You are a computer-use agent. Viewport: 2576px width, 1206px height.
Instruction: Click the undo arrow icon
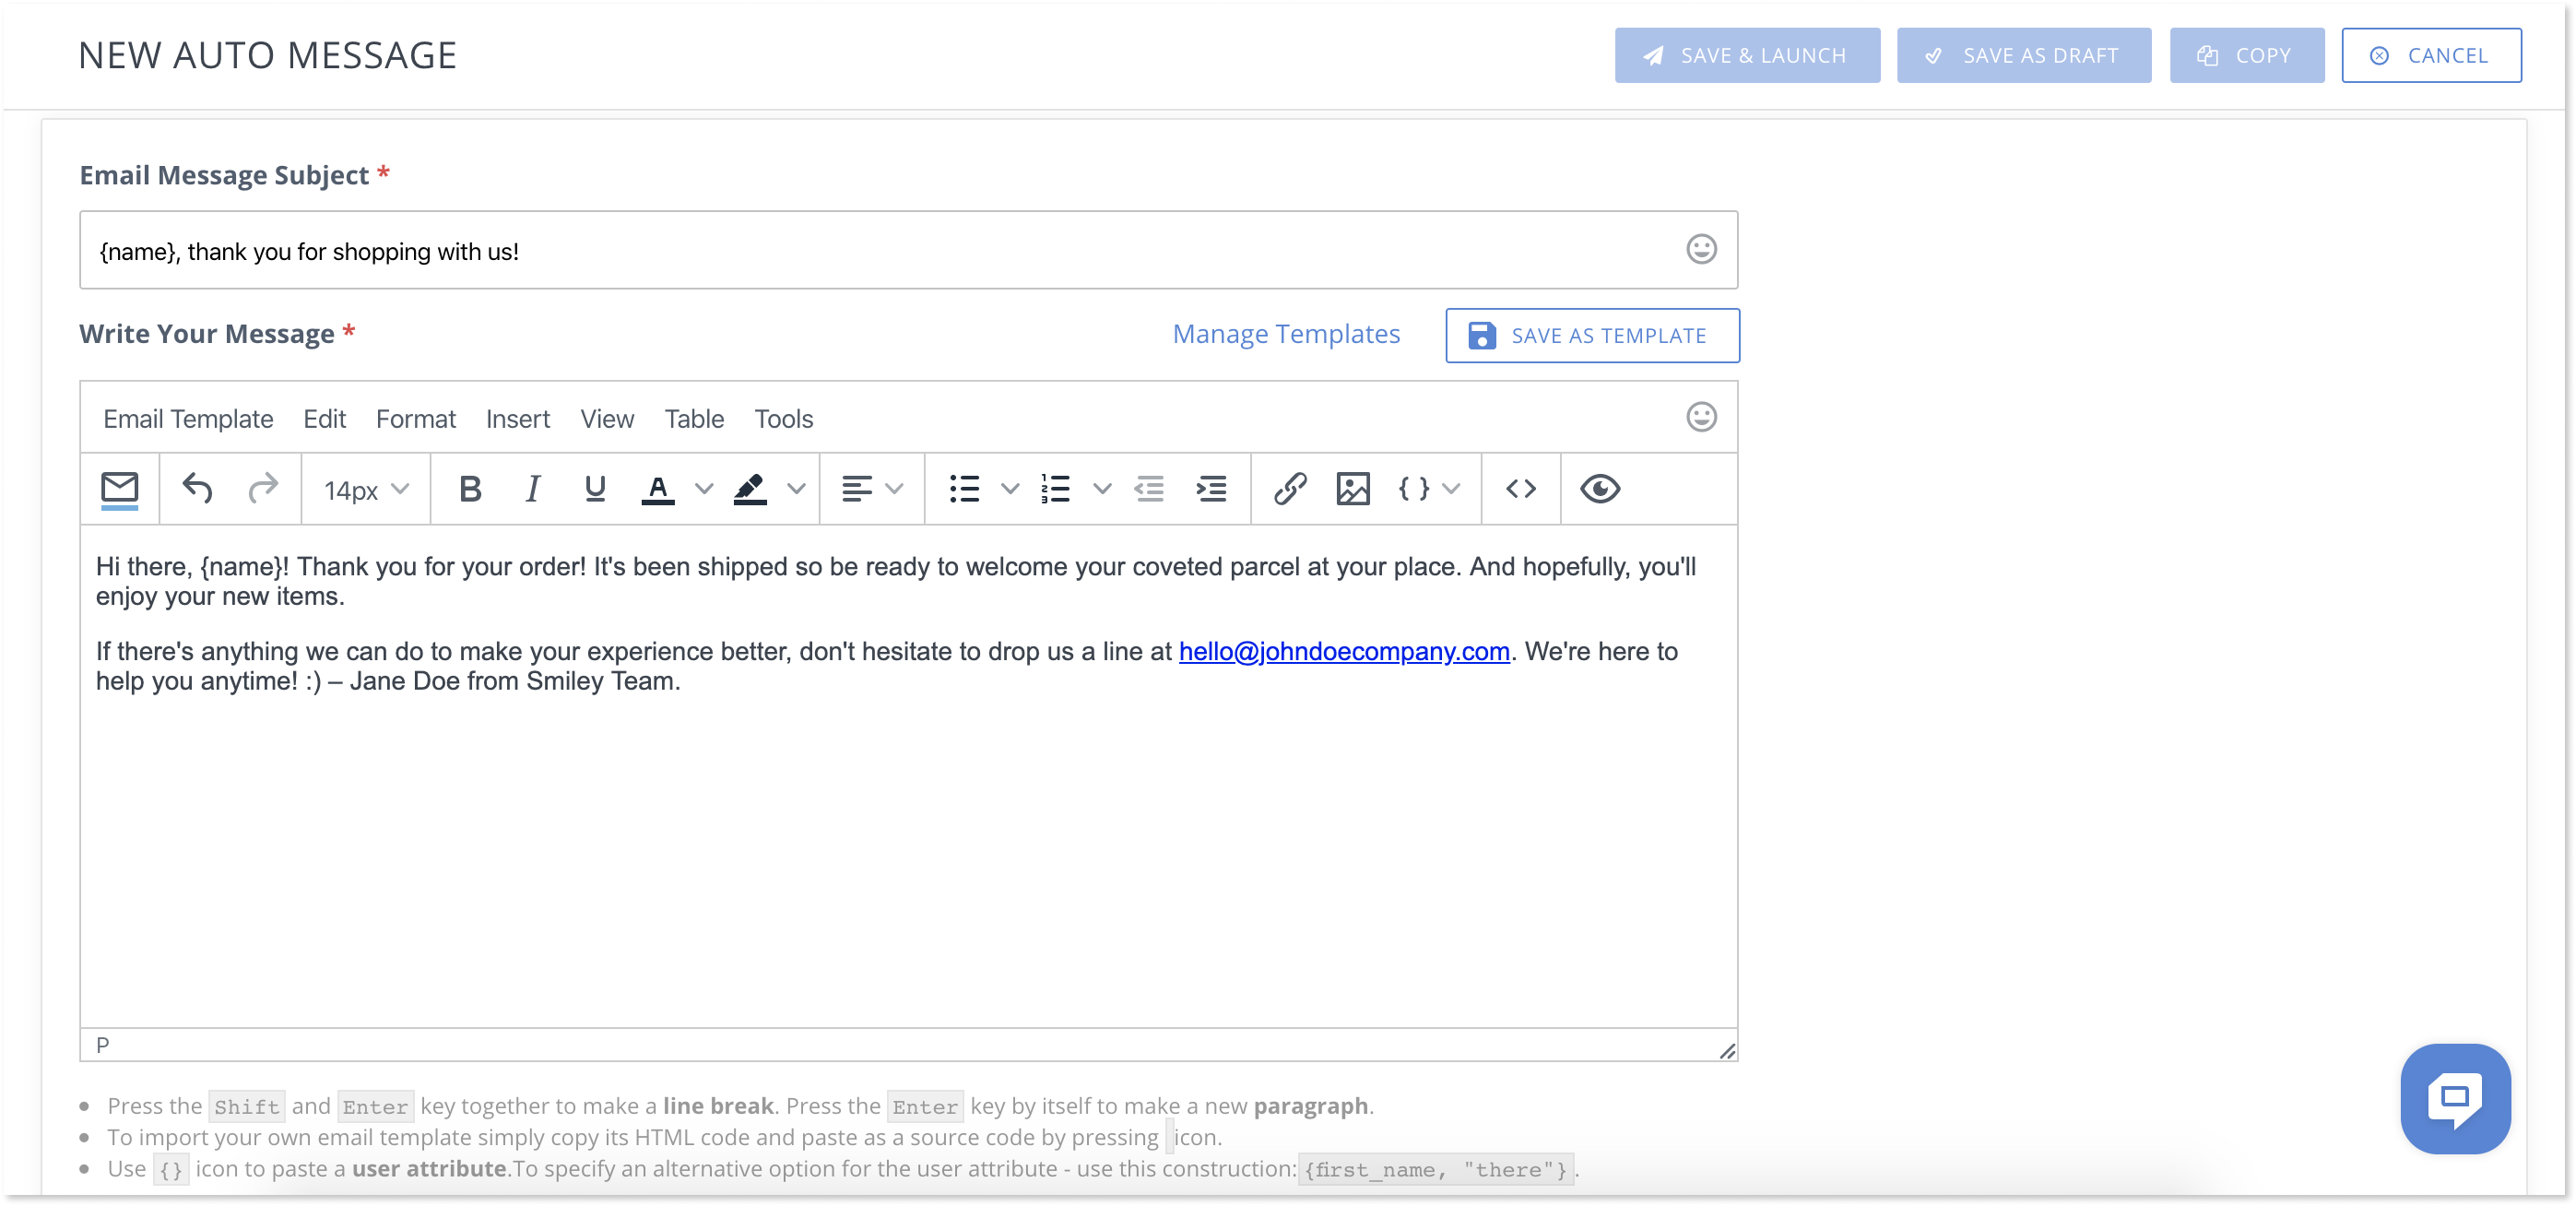tap(197, 486)
